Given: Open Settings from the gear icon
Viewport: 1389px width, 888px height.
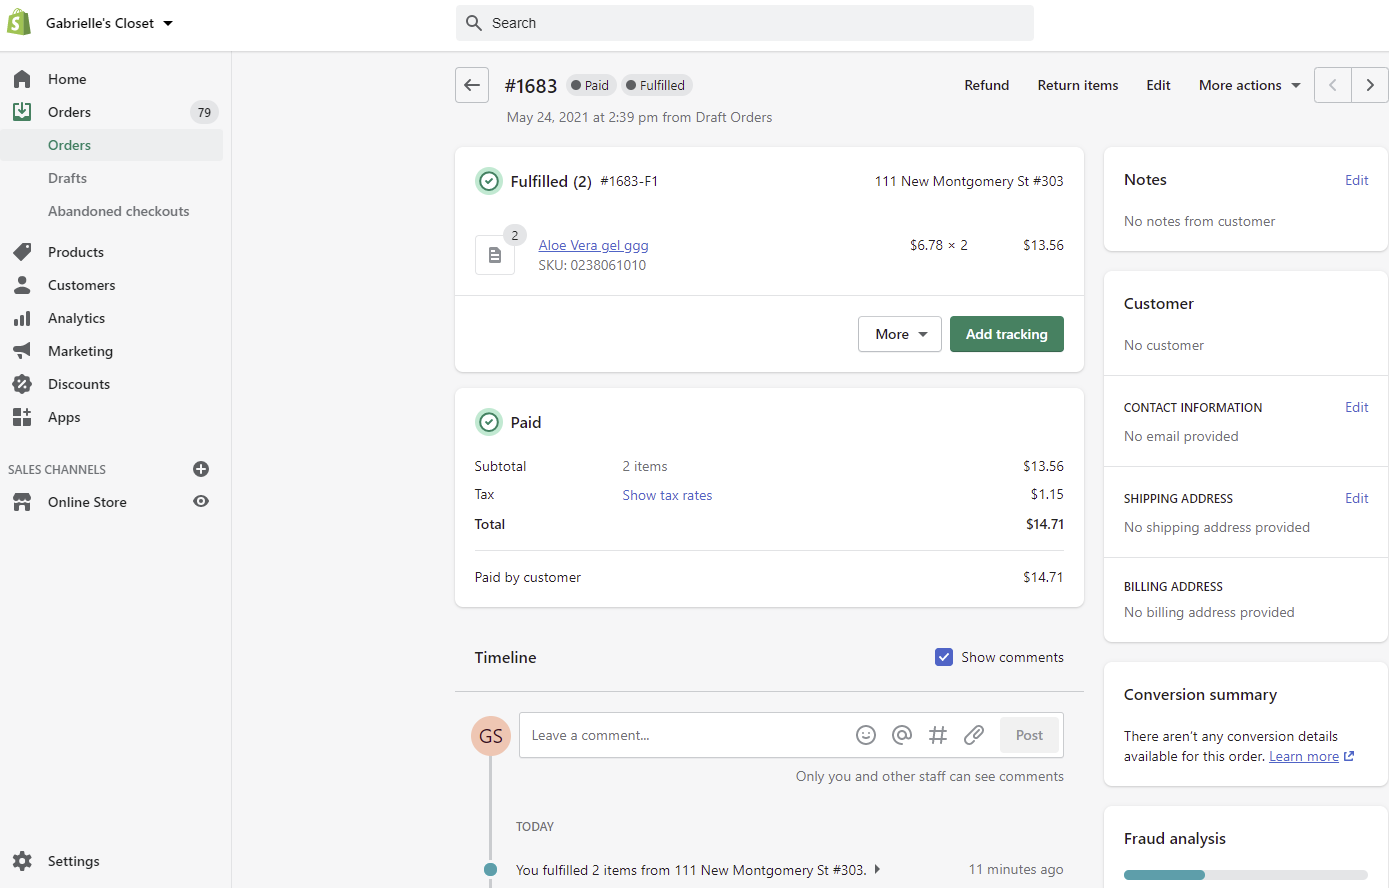Looking at the screenshot, I should [23, 861].
